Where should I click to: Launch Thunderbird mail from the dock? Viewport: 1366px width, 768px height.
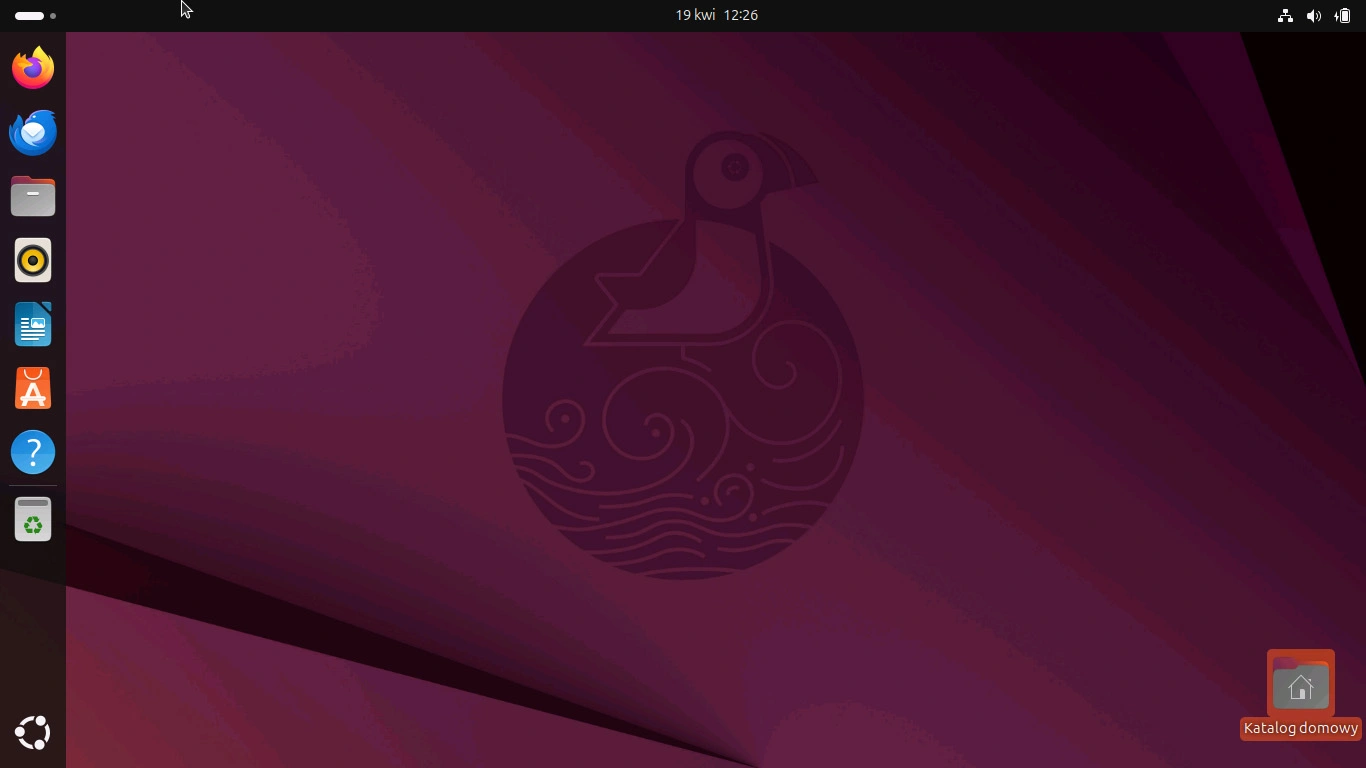[x=33, y=132]
